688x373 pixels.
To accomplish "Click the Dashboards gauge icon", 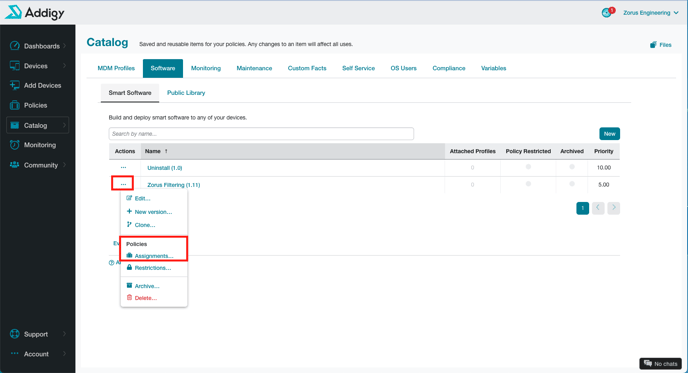I will point(14,46).
